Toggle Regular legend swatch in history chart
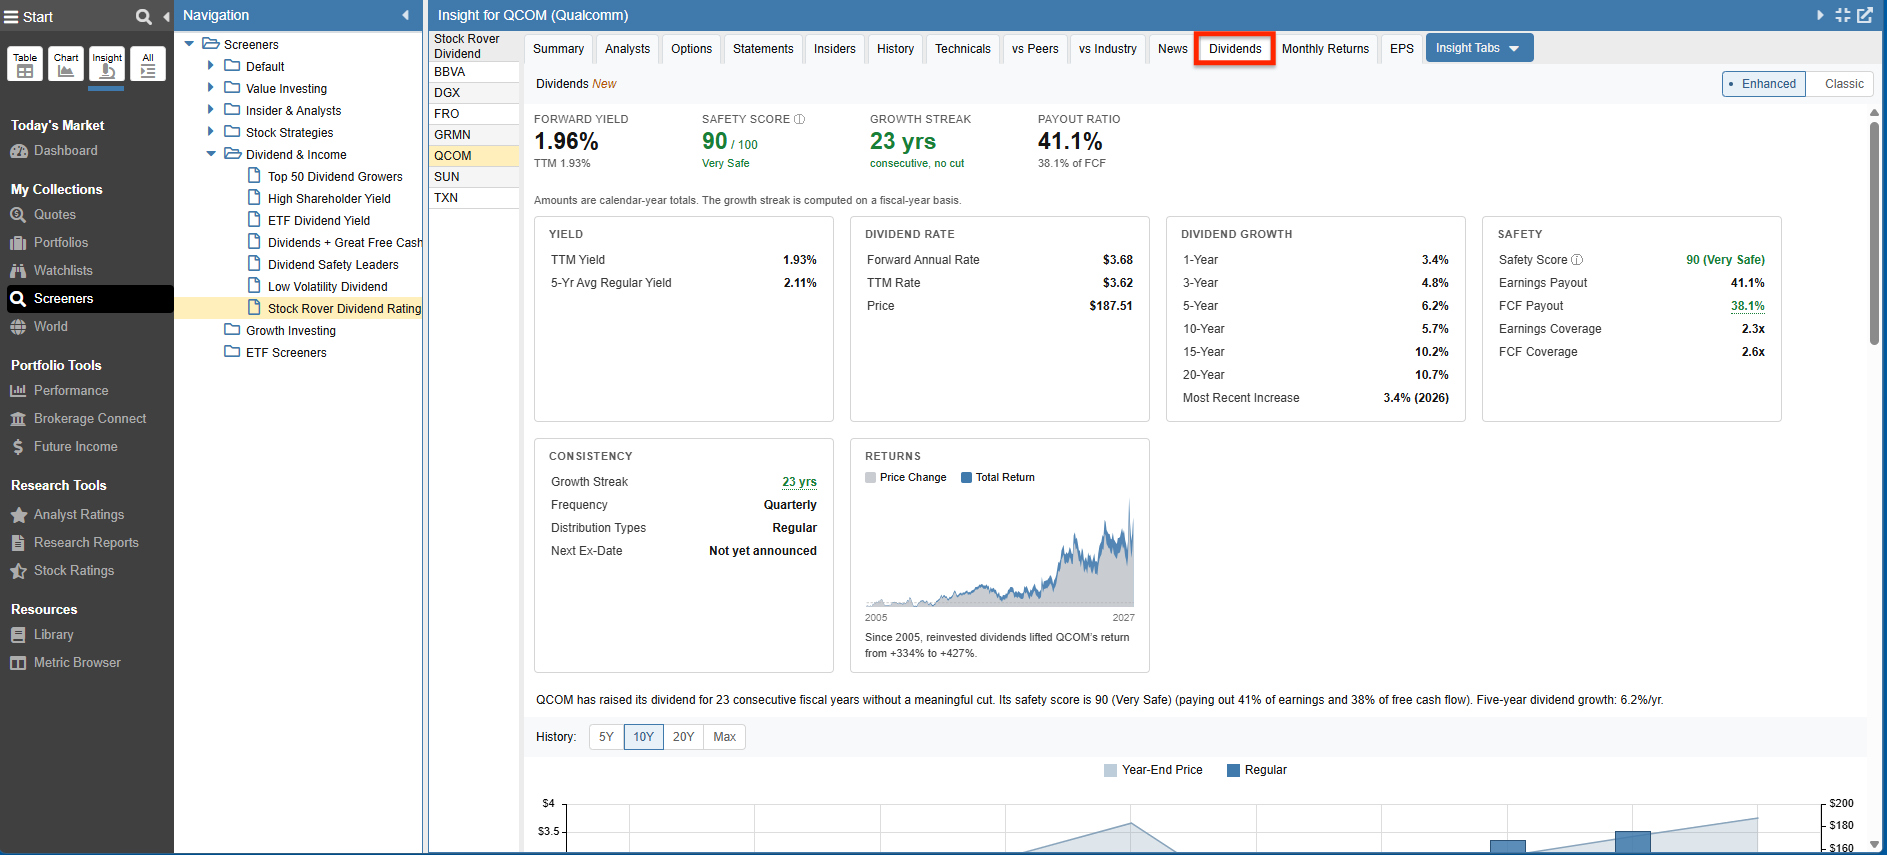Viewport: 1887px width, 855px height. [x=1233, y=770]
